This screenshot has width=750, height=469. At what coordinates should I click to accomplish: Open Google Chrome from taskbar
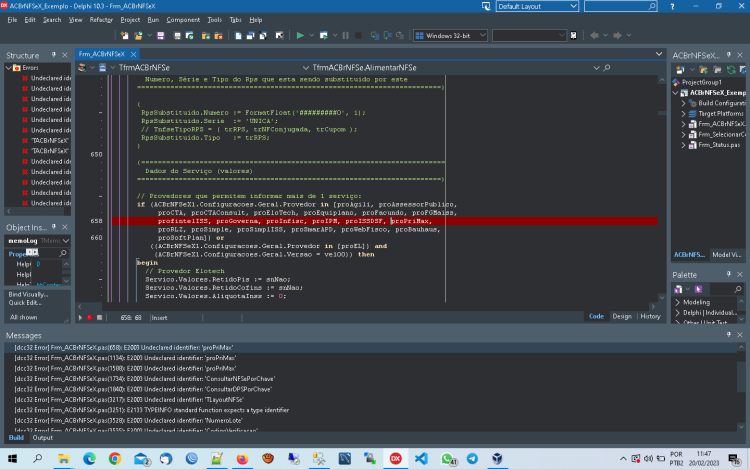click(115, 458)
